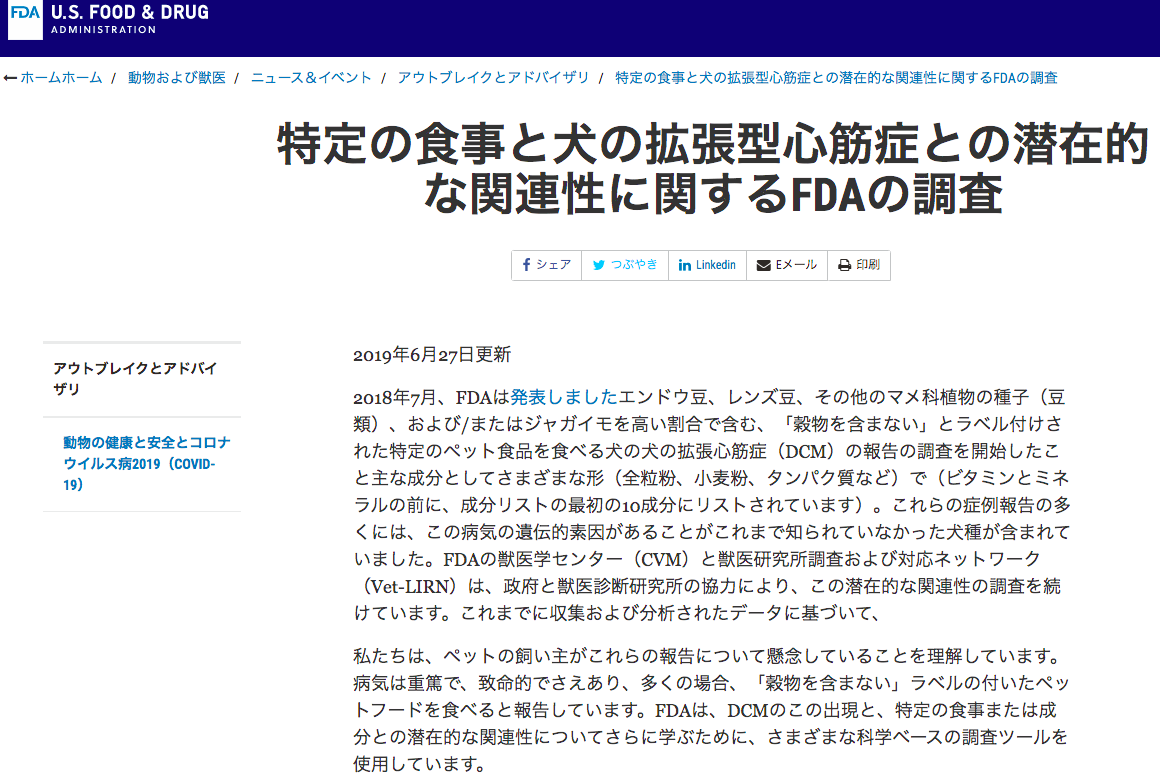The width and height of the screenshot is (1160, 780).
Task: Click U.S. Food & Drug Administration header text
Action: (129, 19)
